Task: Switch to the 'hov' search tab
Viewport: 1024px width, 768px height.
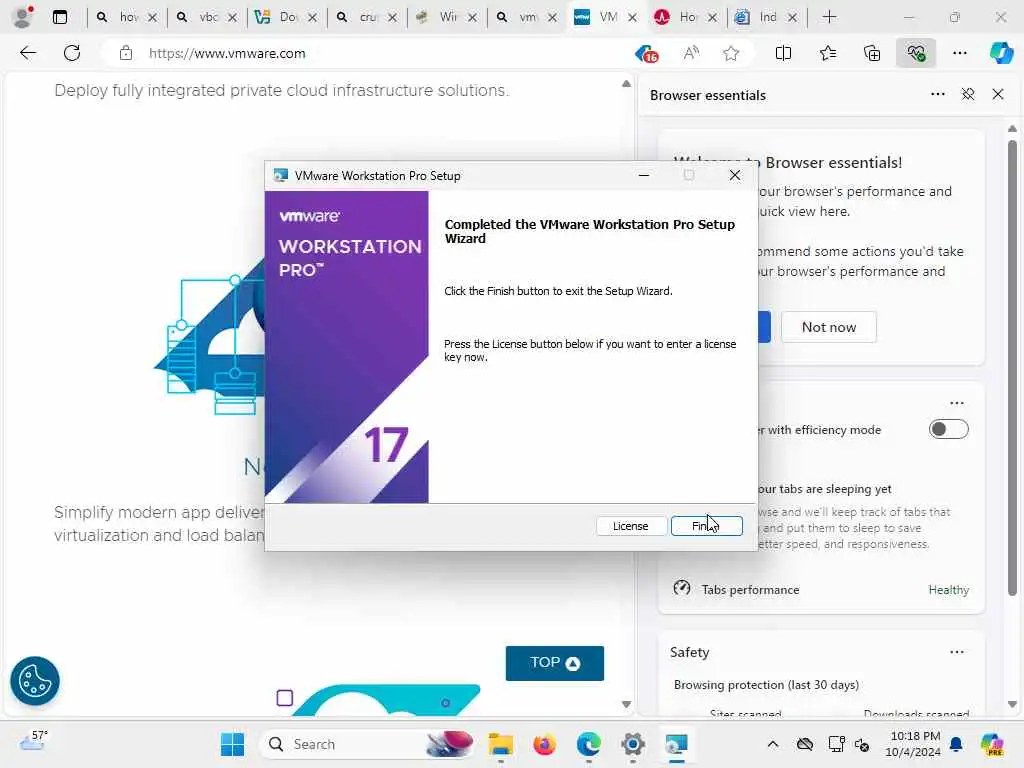Action: 127,17
